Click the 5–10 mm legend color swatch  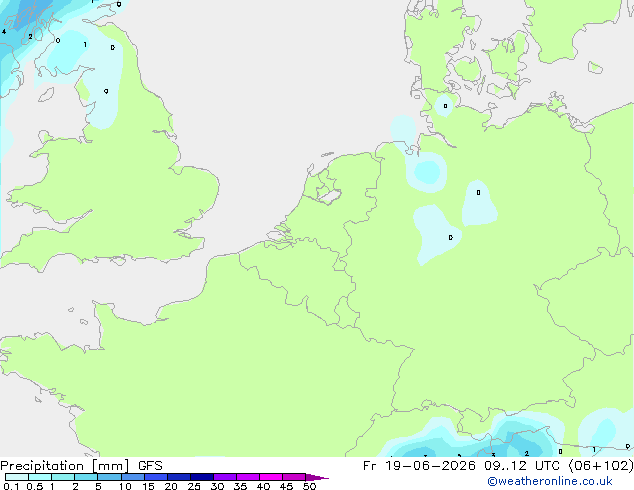click(109, 477)
